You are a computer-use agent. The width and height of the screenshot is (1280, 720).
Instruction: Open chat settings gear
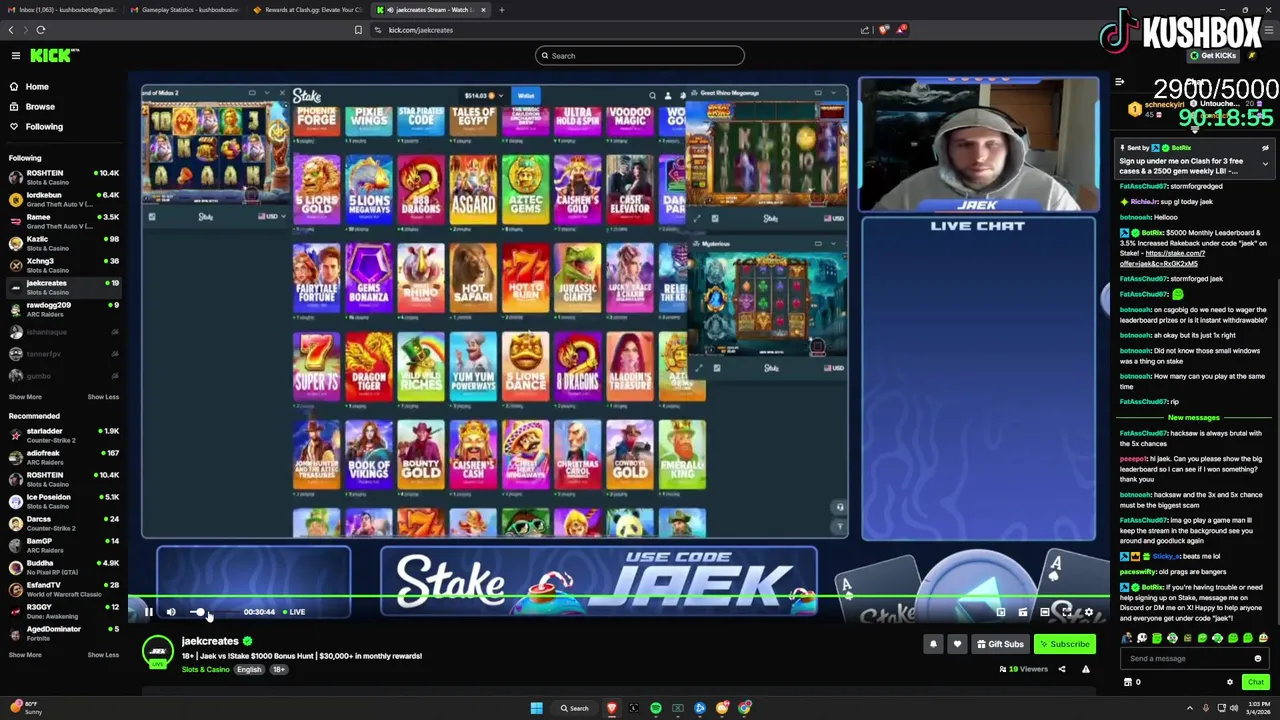coord(1230,682)
